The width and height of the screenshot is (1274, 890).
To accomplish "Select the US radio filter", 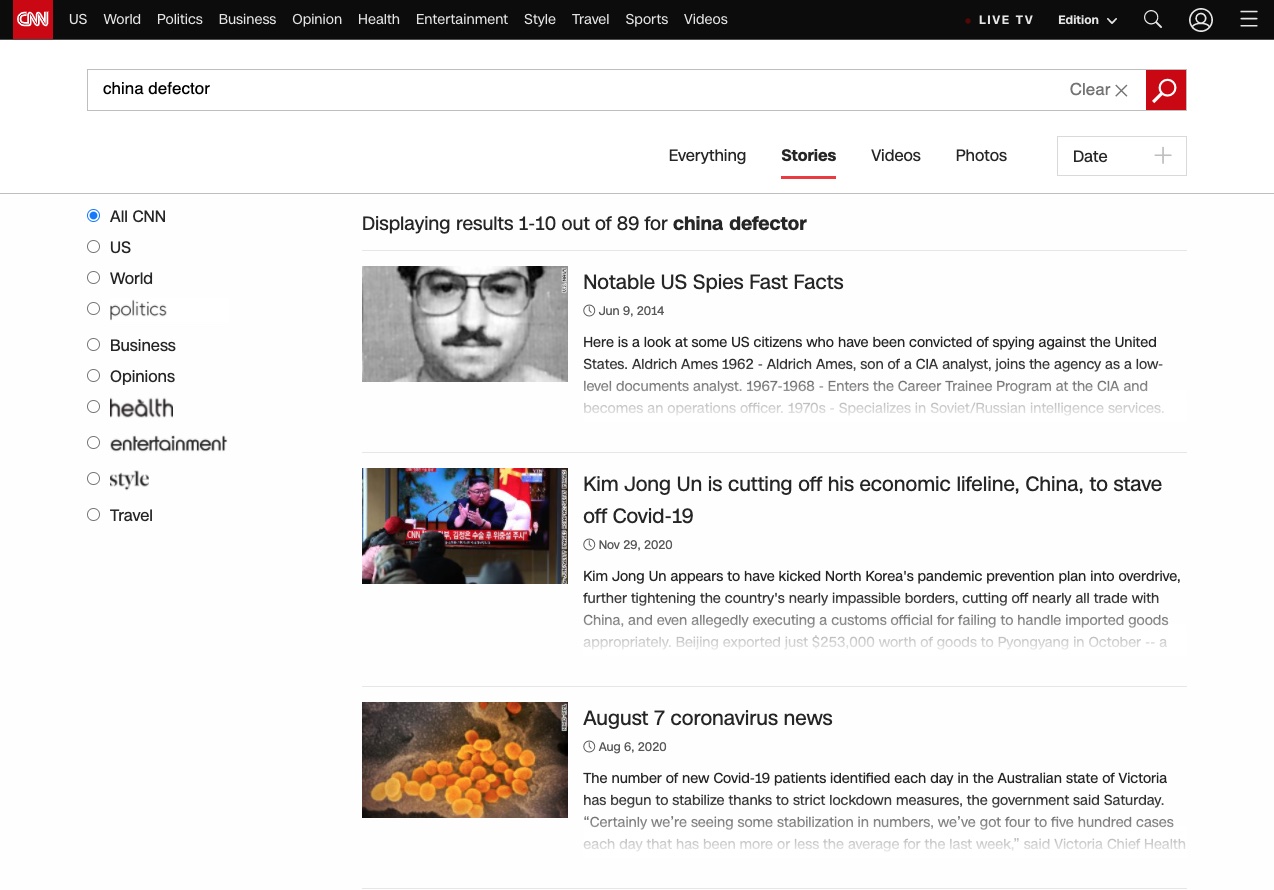I will tap(94, 247).
